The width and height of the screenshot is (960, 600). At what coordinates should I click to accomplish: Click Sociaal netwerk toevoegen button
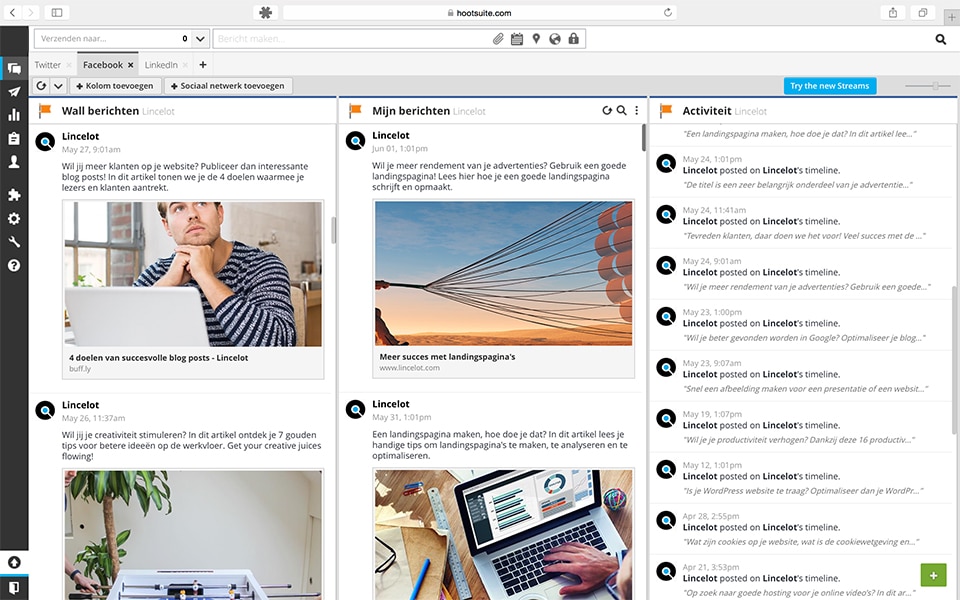[x=228, y=86]
